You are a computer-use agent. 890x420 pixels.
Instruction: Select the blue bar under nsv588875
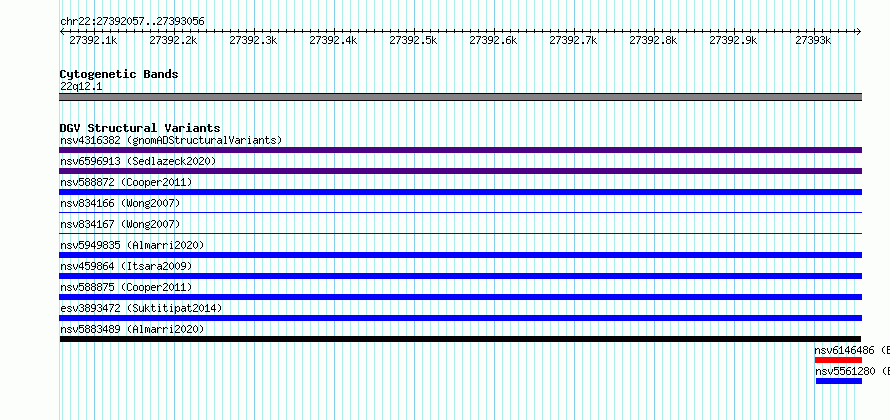click(x=460, y=297)
